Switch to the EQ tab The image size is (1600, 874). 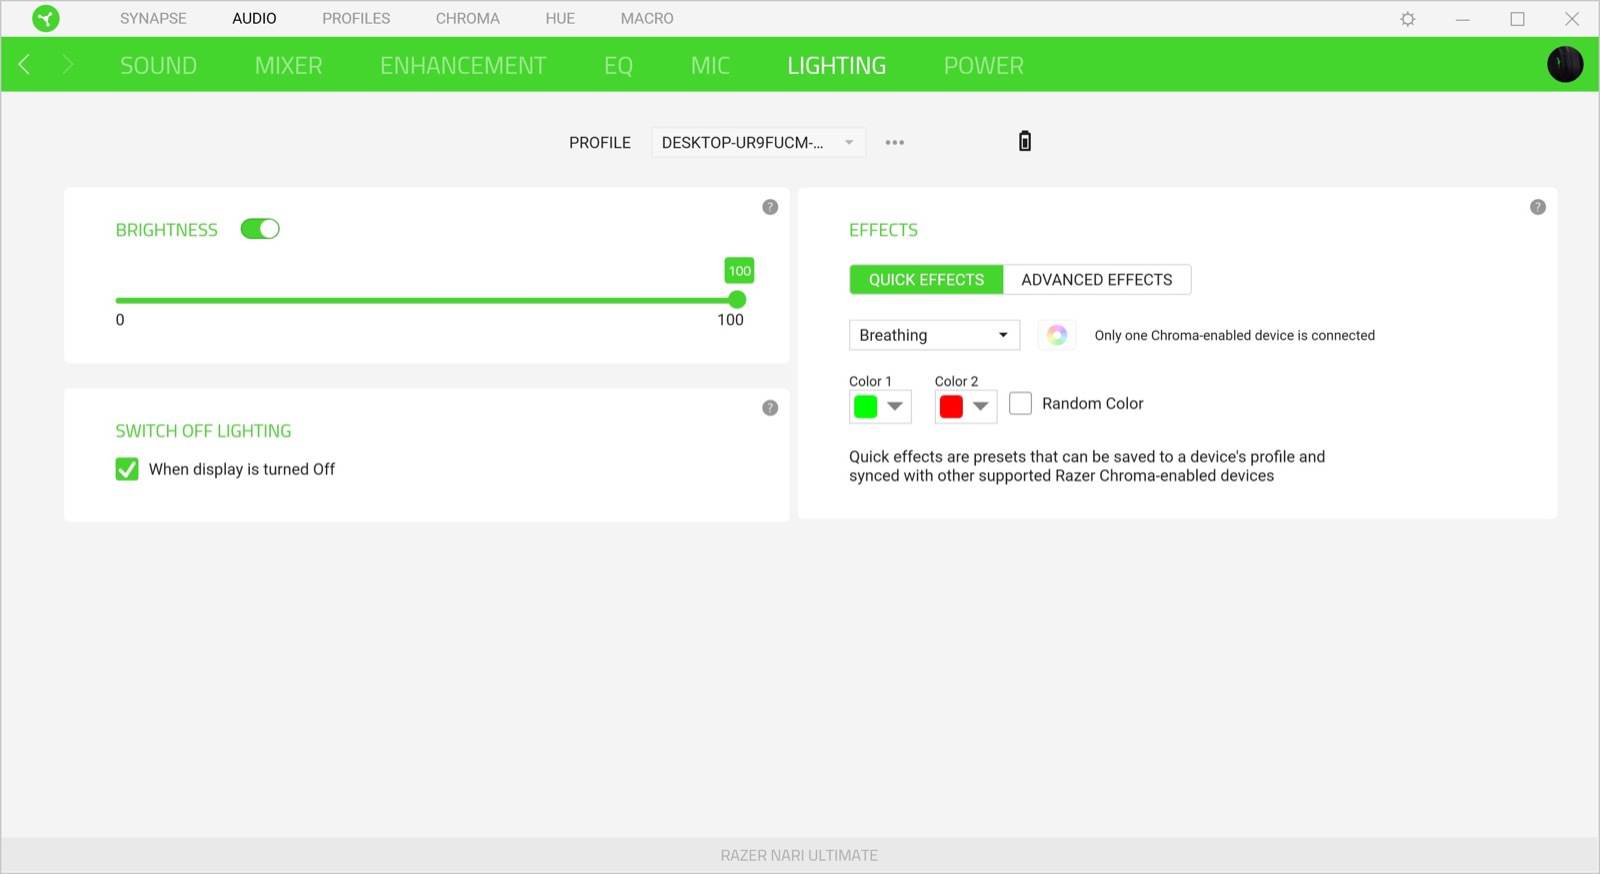pos(618,66)
